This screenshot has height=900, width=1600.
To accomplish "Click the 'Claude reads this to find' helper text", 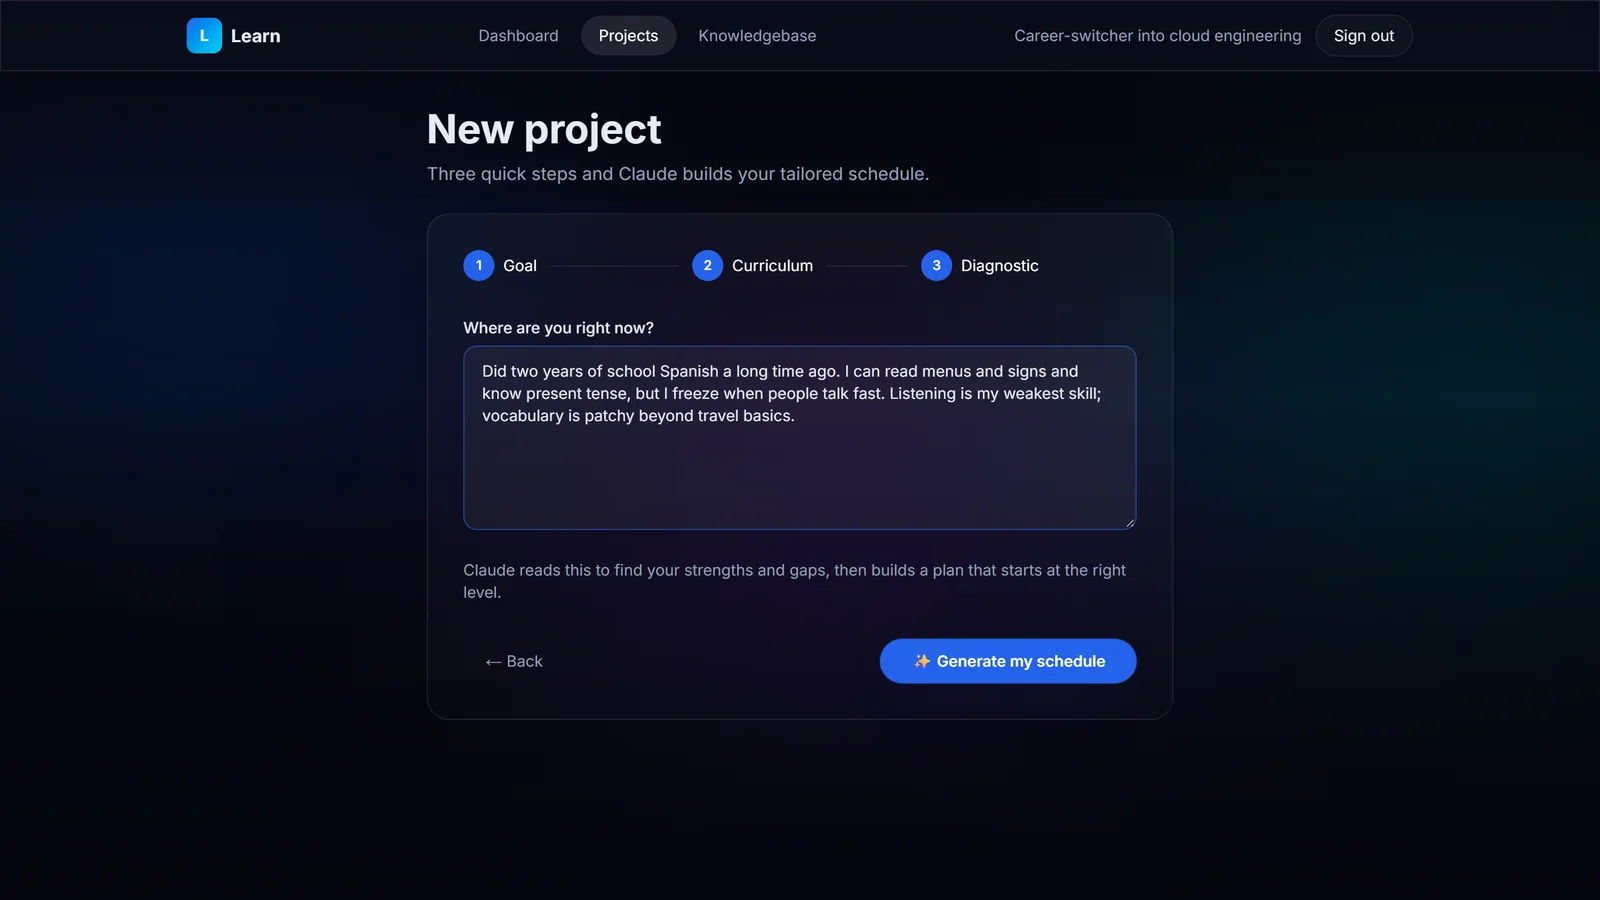I will point(795,581).
